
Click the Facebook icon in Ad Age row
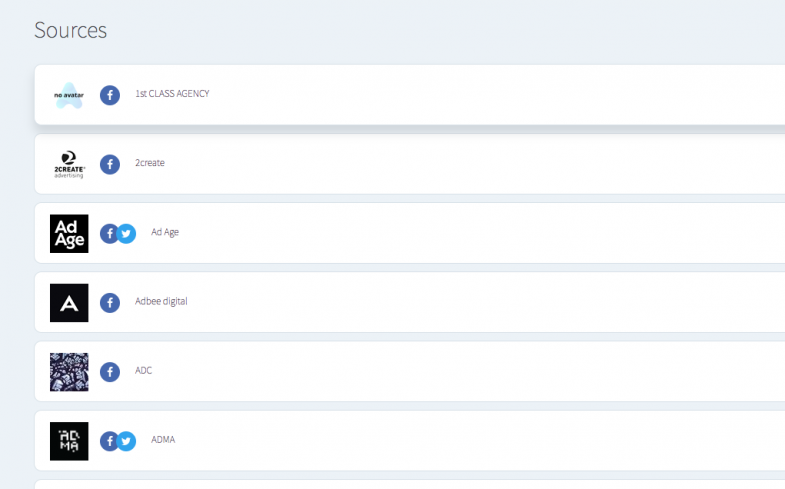(108, 234)
